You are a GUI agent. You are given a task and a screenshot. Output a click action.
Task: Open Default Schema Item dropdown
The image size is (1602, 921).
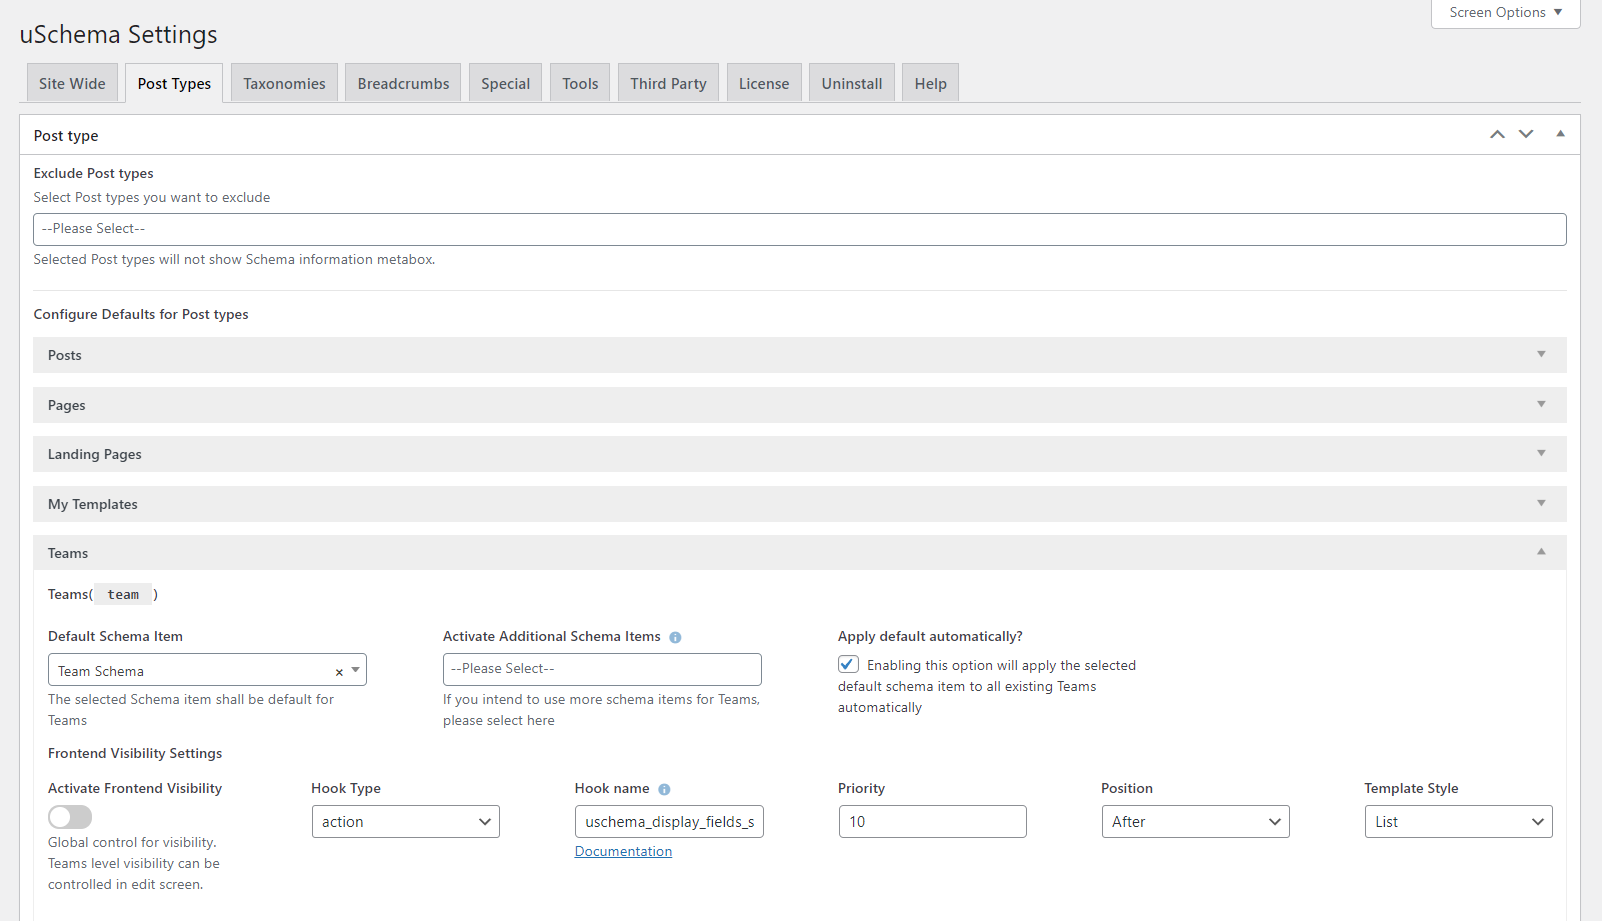pyautogui.click(x=207, y=670)
